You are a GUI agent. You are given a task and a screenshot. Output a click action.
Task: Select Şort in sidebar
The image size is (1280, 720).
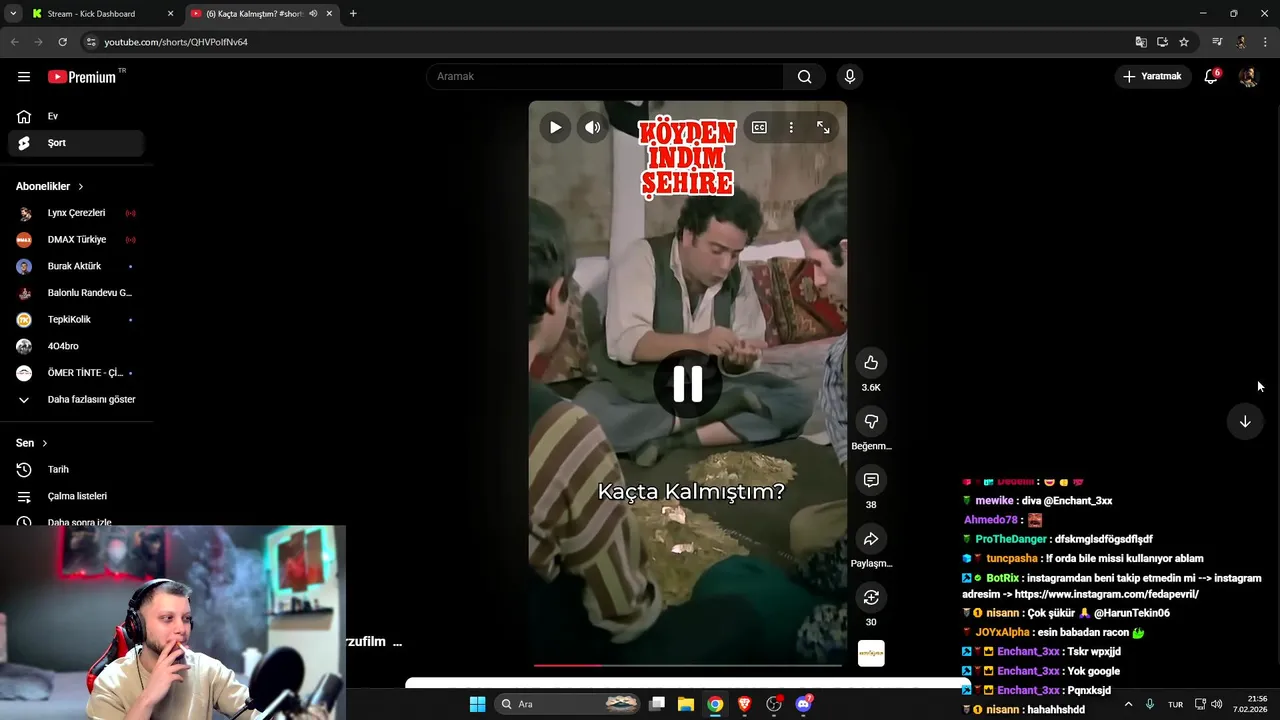point(76,143)
